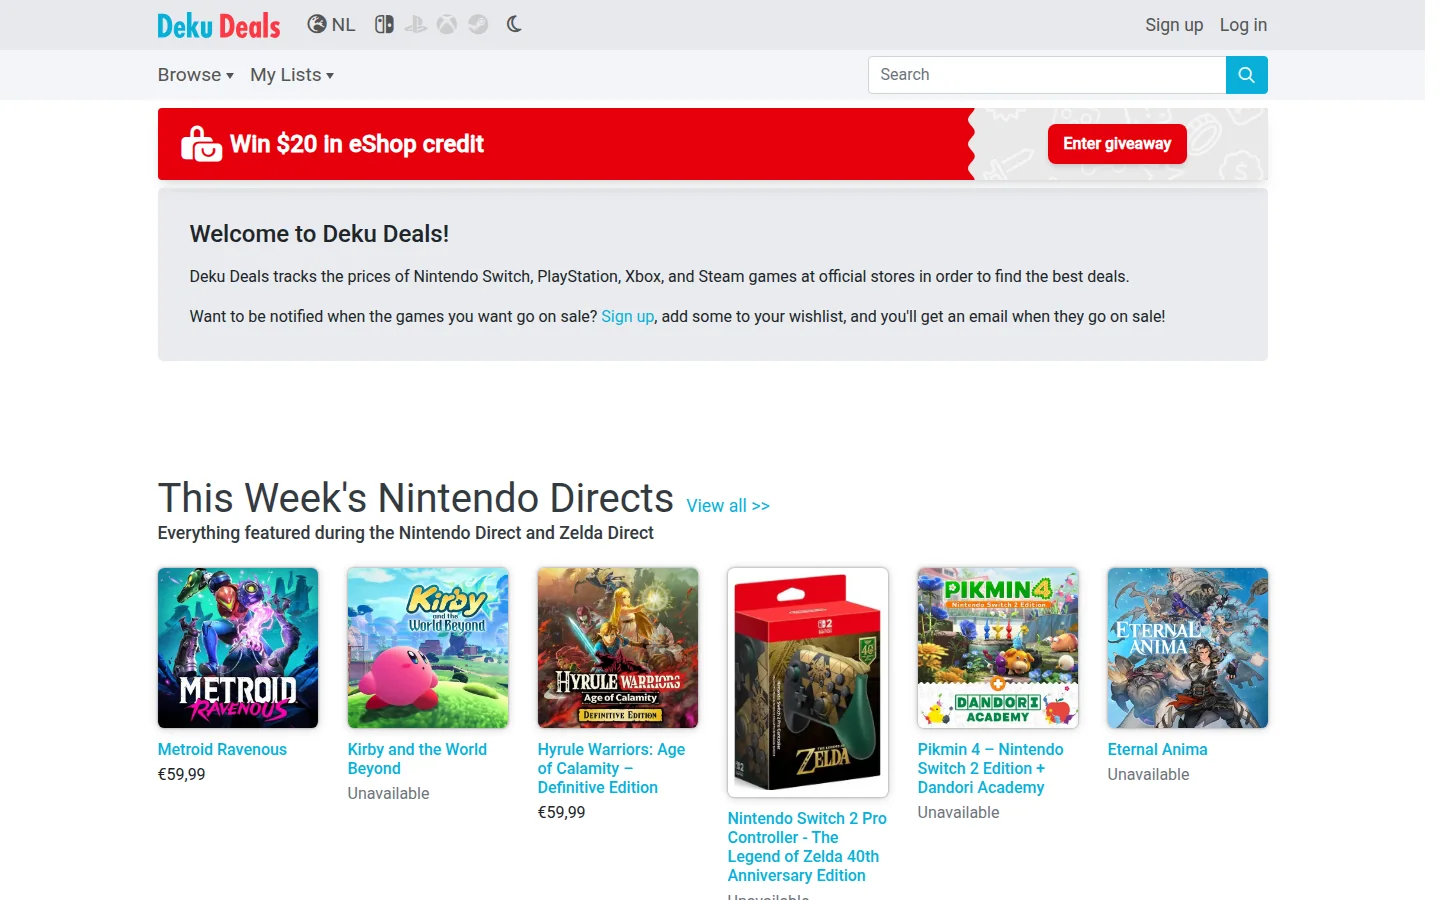
Task: Open the Pikmin 4 Dandori Academy cover
Action: [x=998, y=648]
